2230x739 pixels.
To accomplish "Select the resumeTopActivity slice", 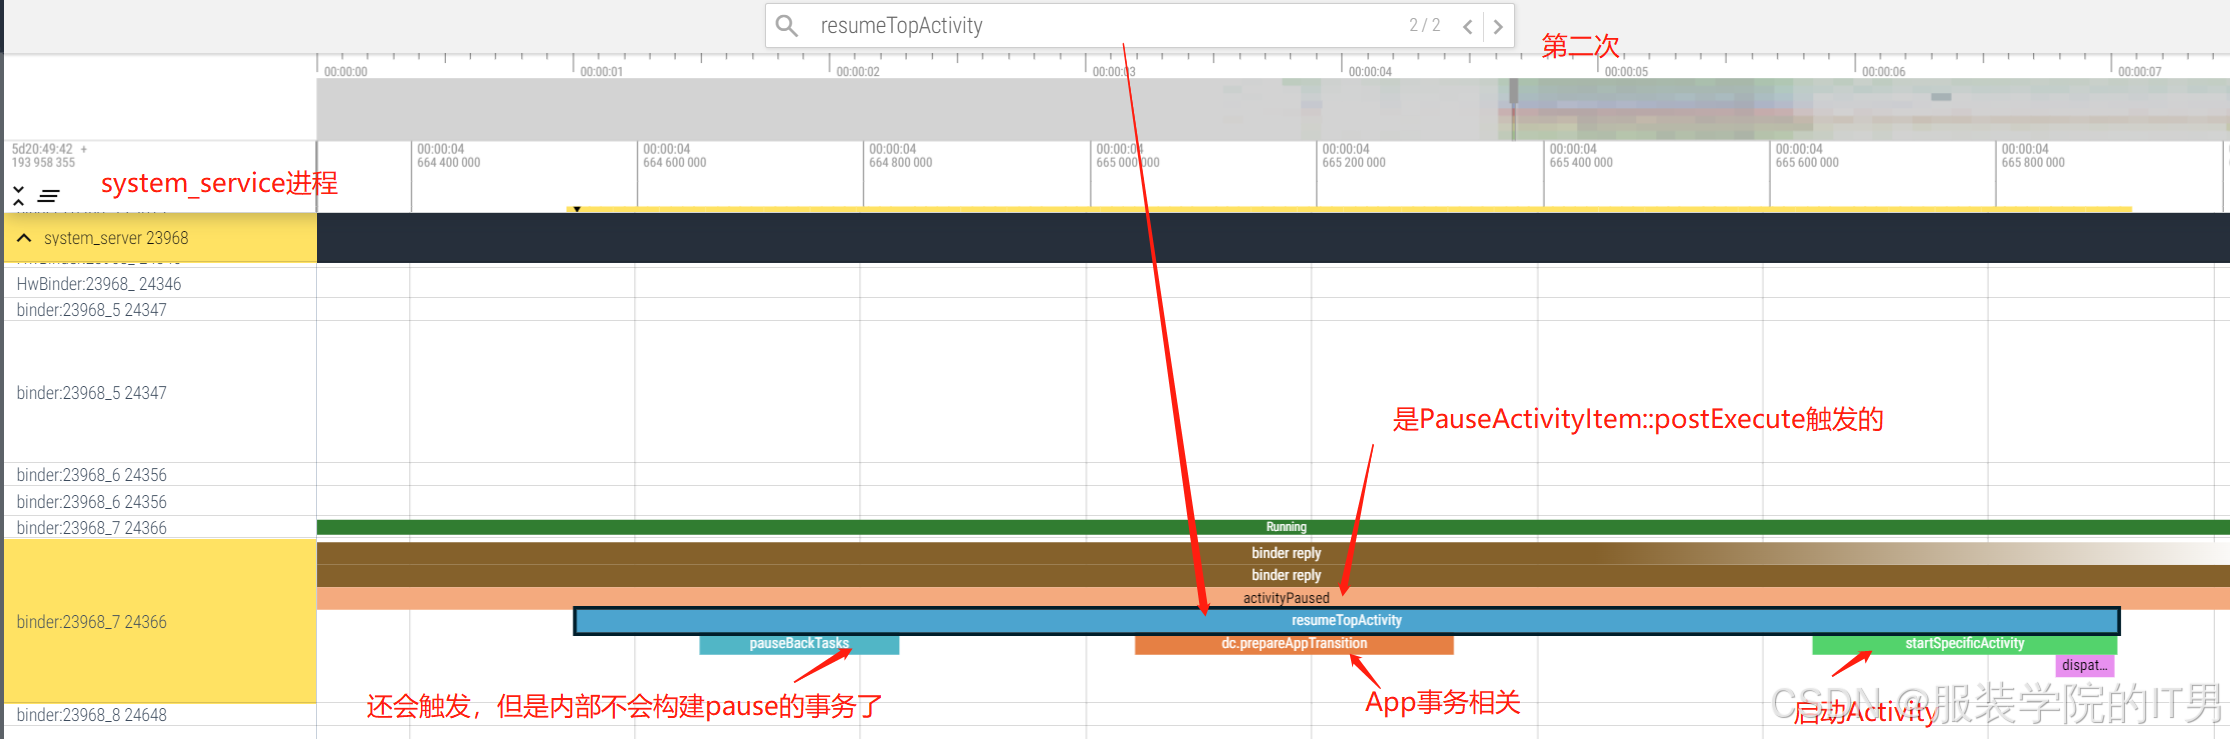I will [1347, 621].
